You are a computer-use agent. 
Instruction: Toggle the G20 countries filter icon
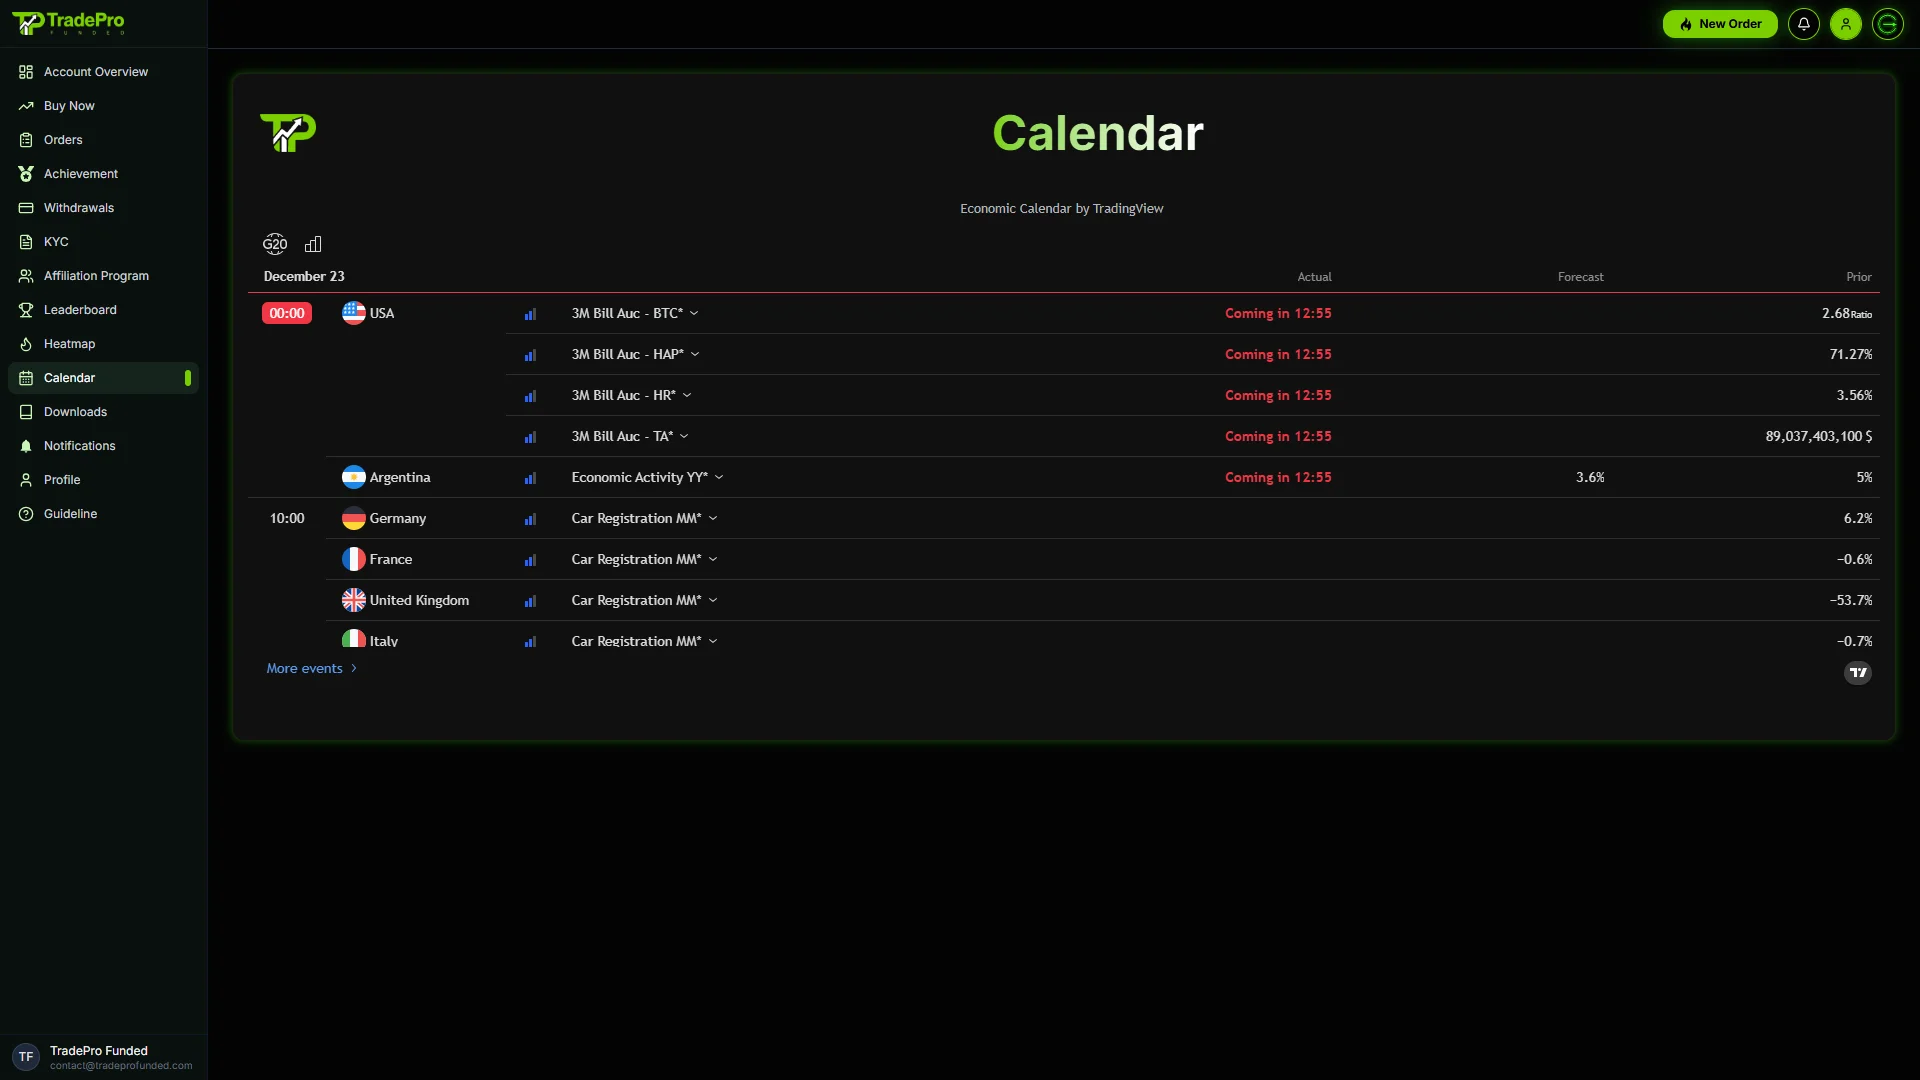[275, 244]
